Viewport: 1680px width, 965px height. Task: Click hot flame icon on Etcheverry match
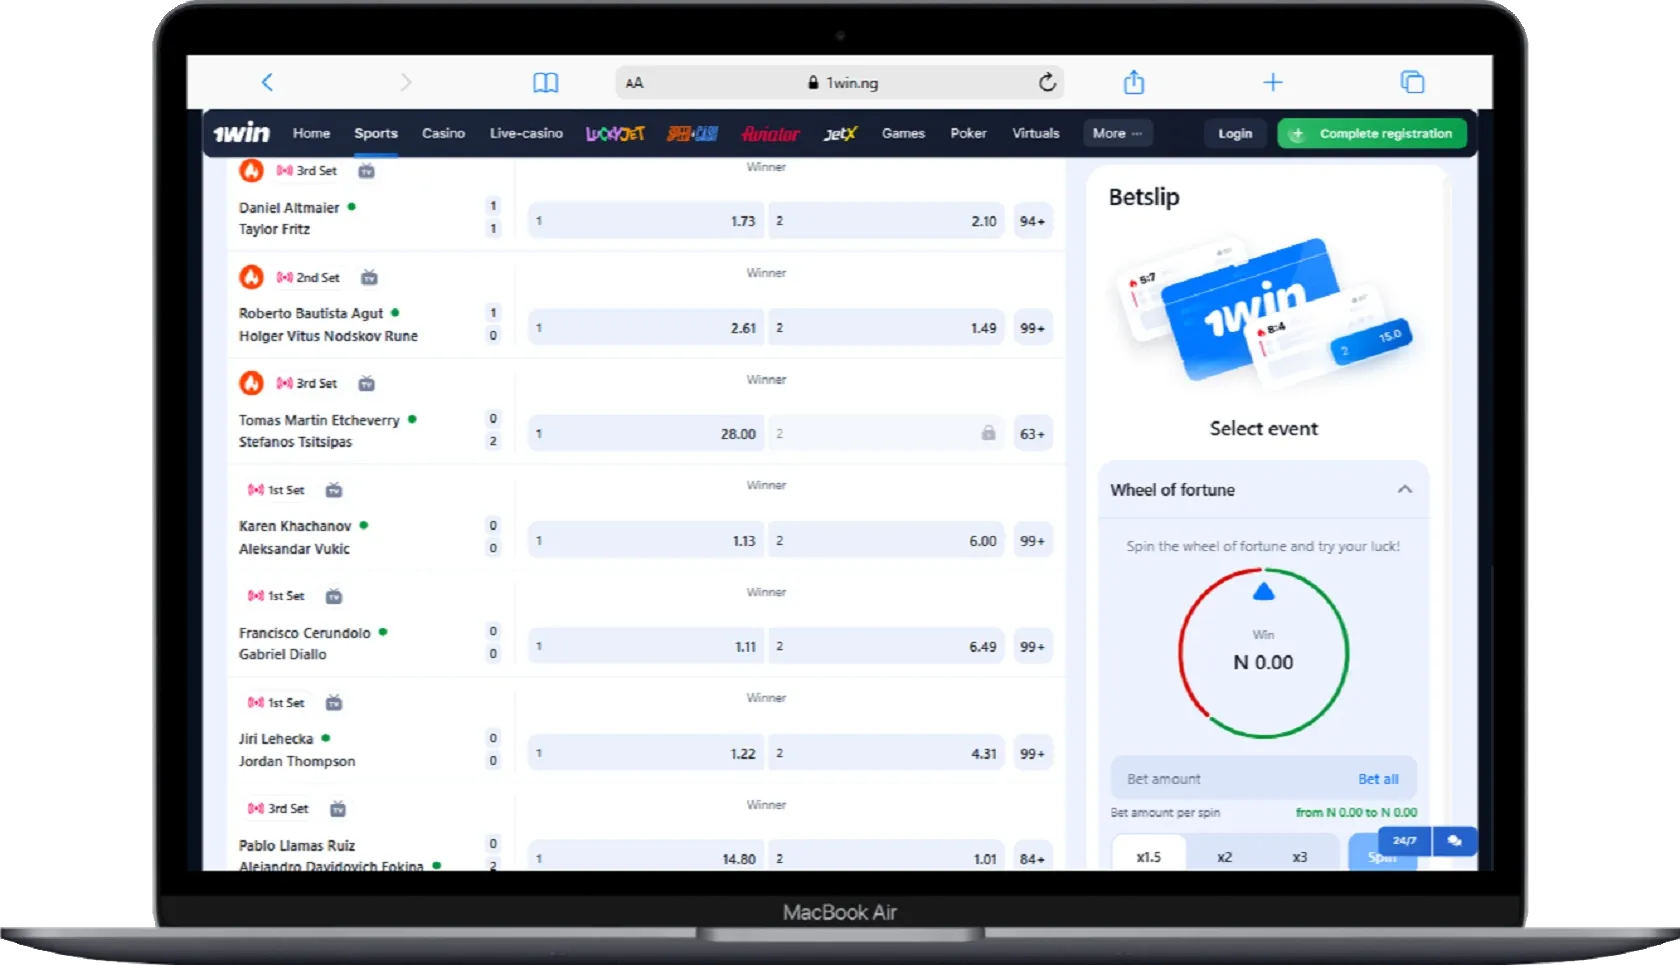click(x=251, y=382)
